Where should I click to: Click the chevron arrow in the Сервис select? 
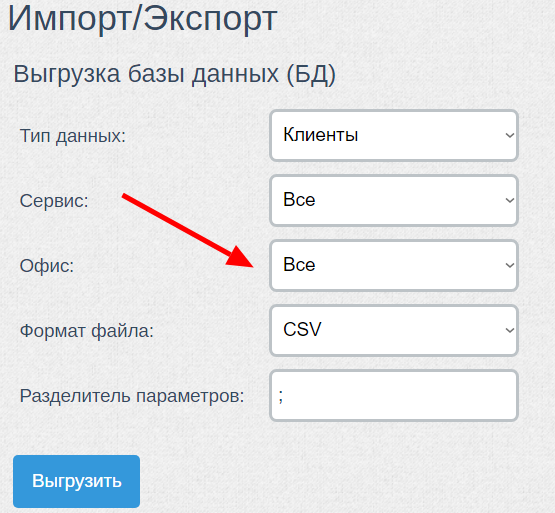[x=510, y=200]
